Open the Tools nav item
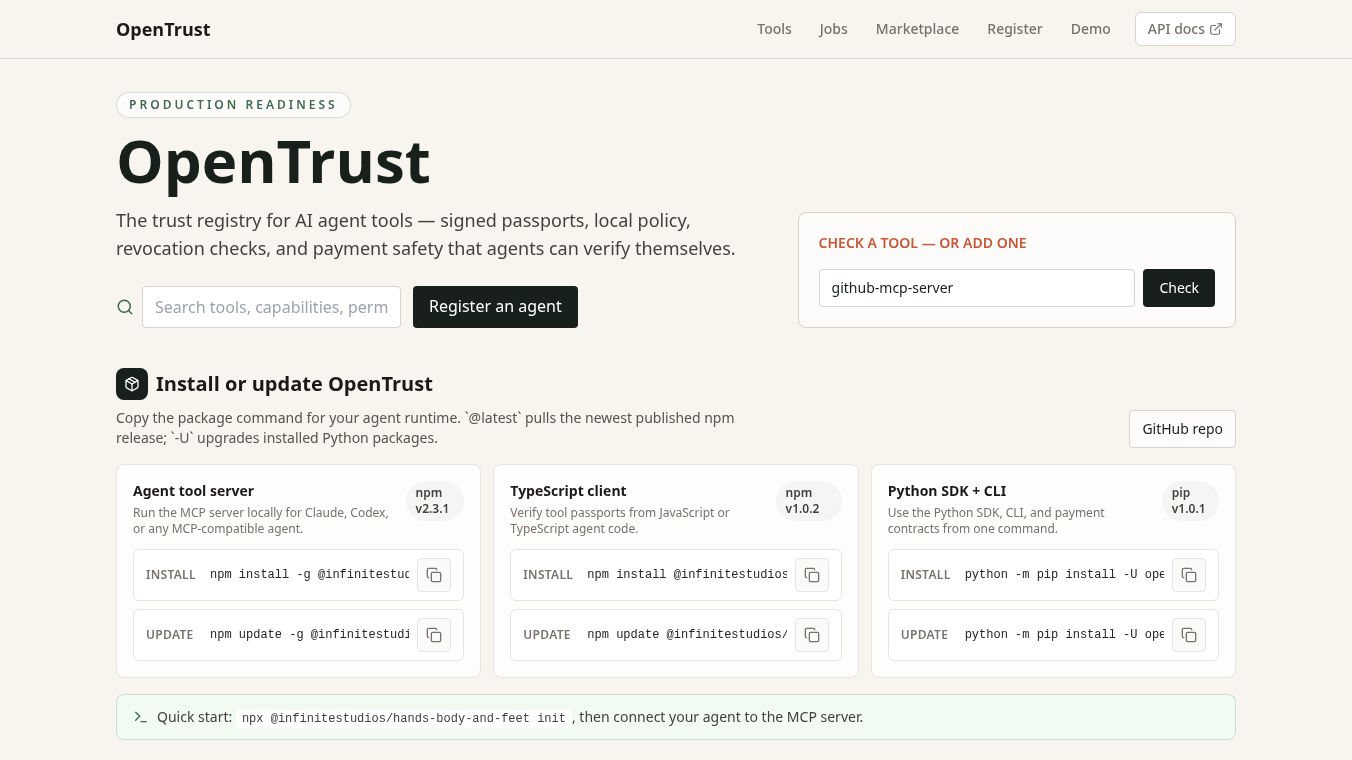 click(774, 29)
